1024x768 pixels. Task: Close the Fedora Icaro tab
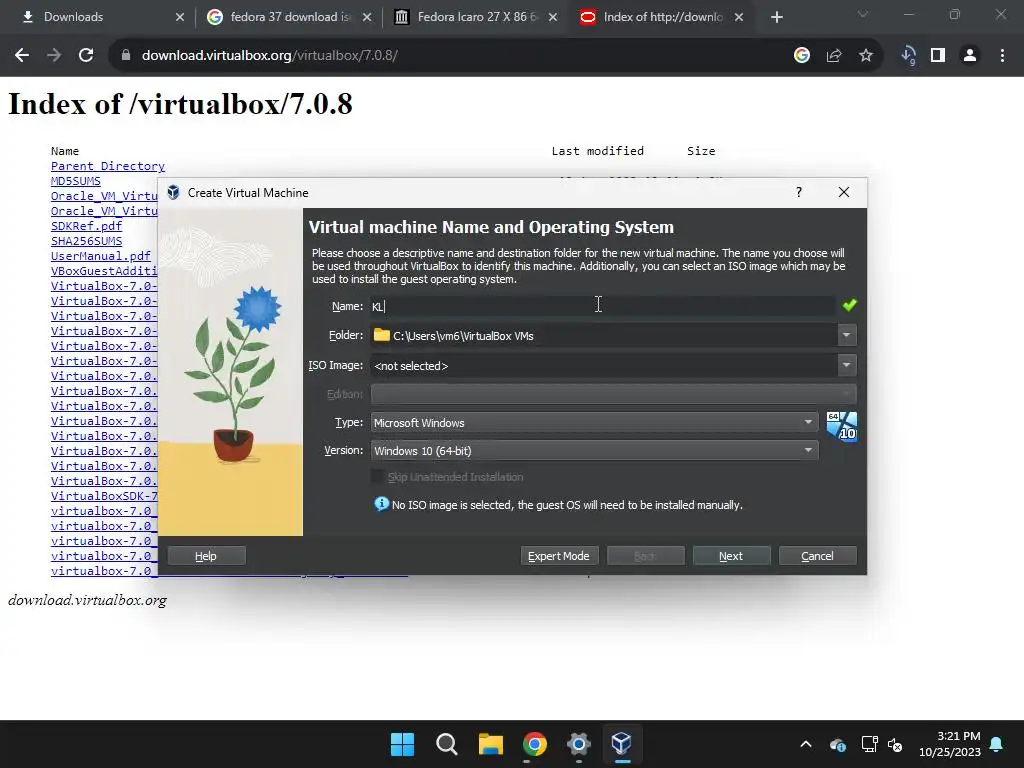(x=552, y=17)
